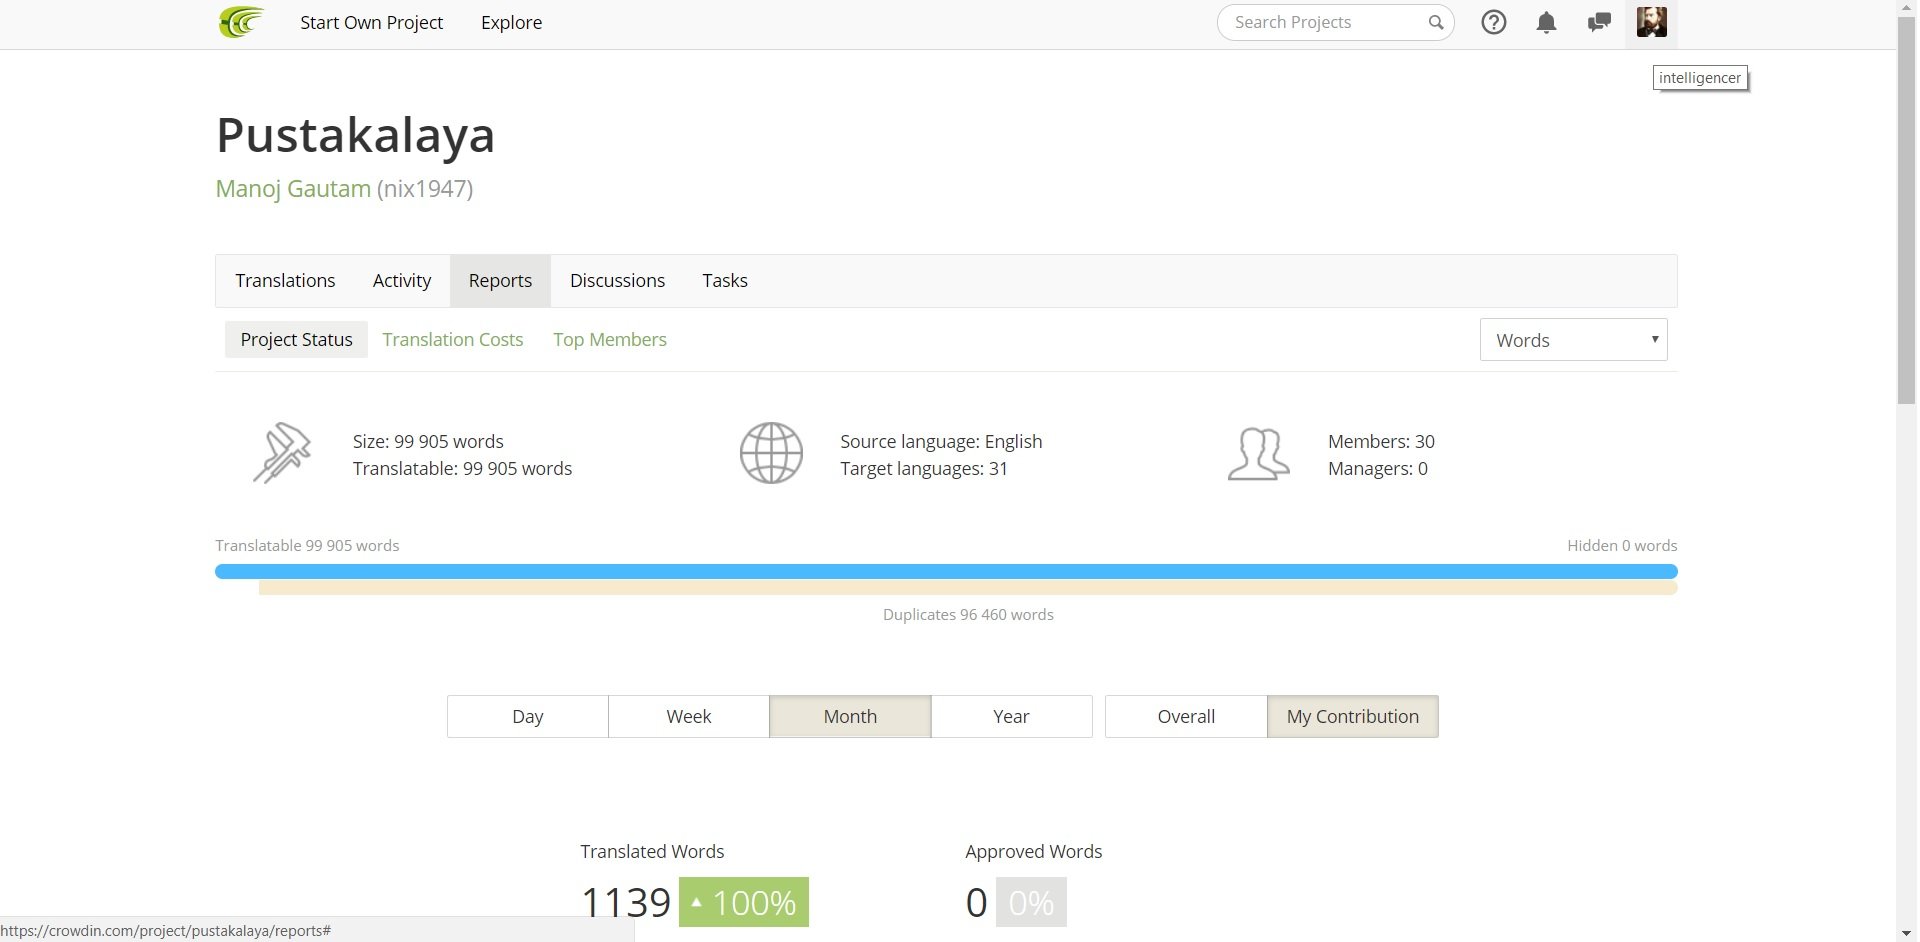Image resolution: width=1920 pixels, height=942 pixels.
Task: Click the Crowdin logo icon
Action: [241, 22]
